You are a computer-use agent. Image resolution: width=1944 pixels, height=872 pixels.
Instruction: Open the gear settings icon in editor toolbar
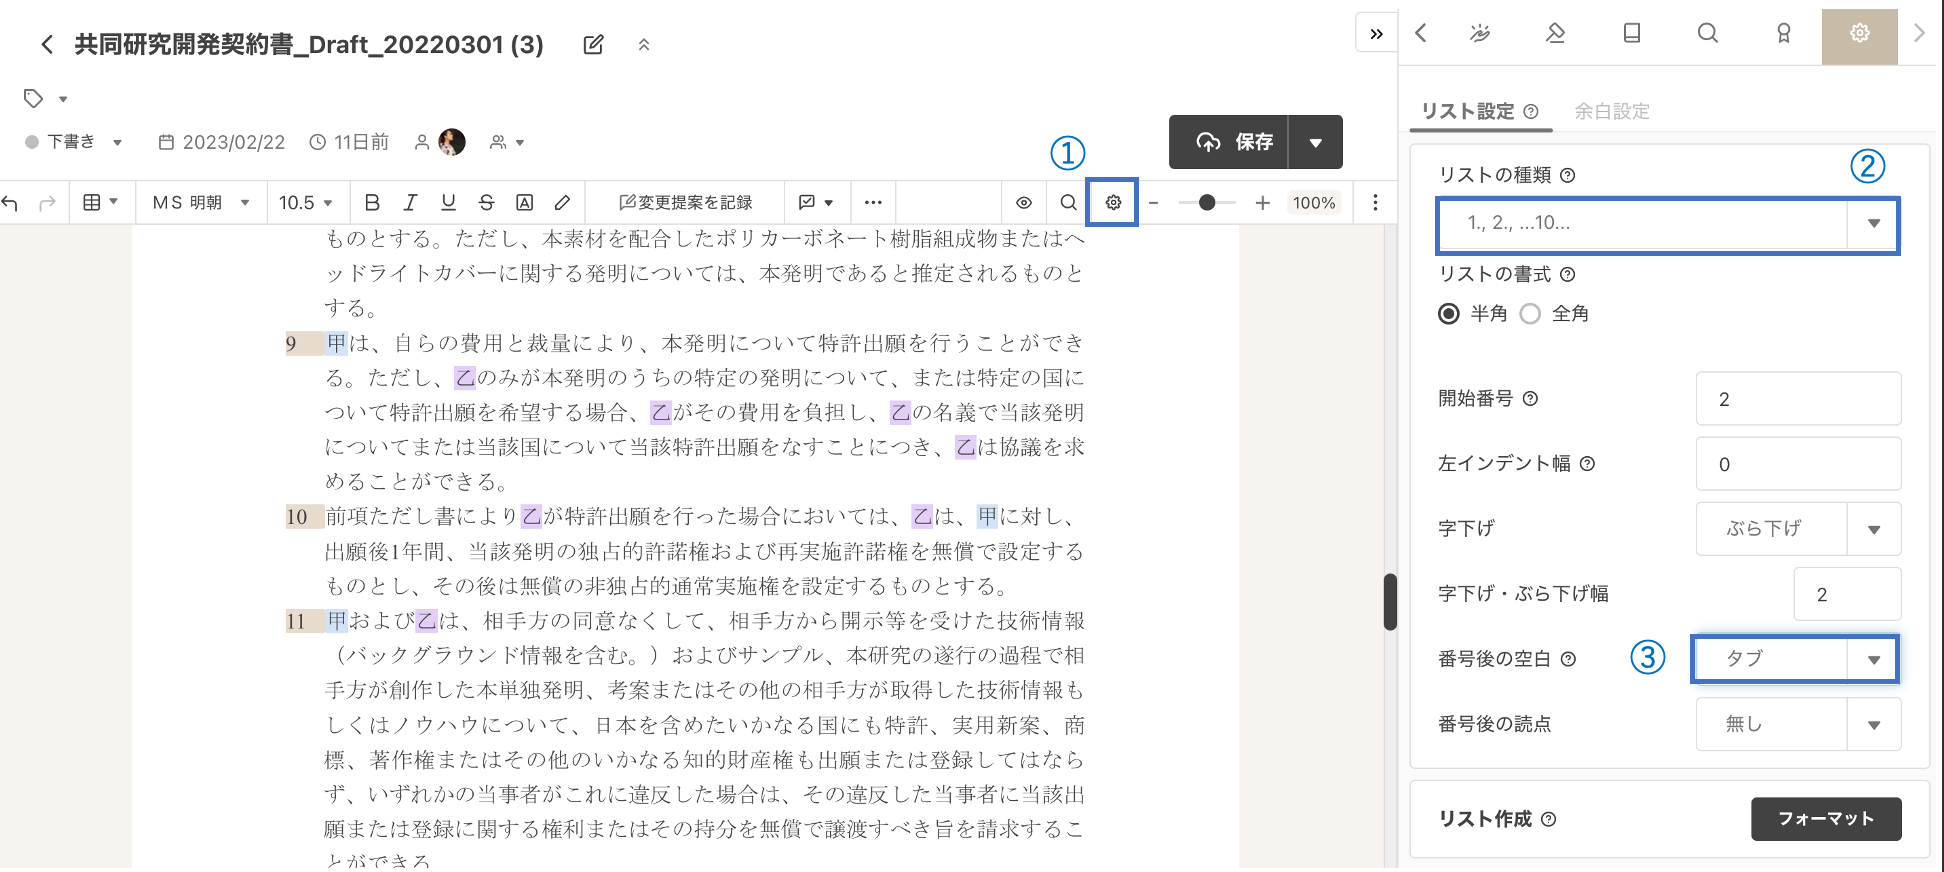[x=1113, y=203]
